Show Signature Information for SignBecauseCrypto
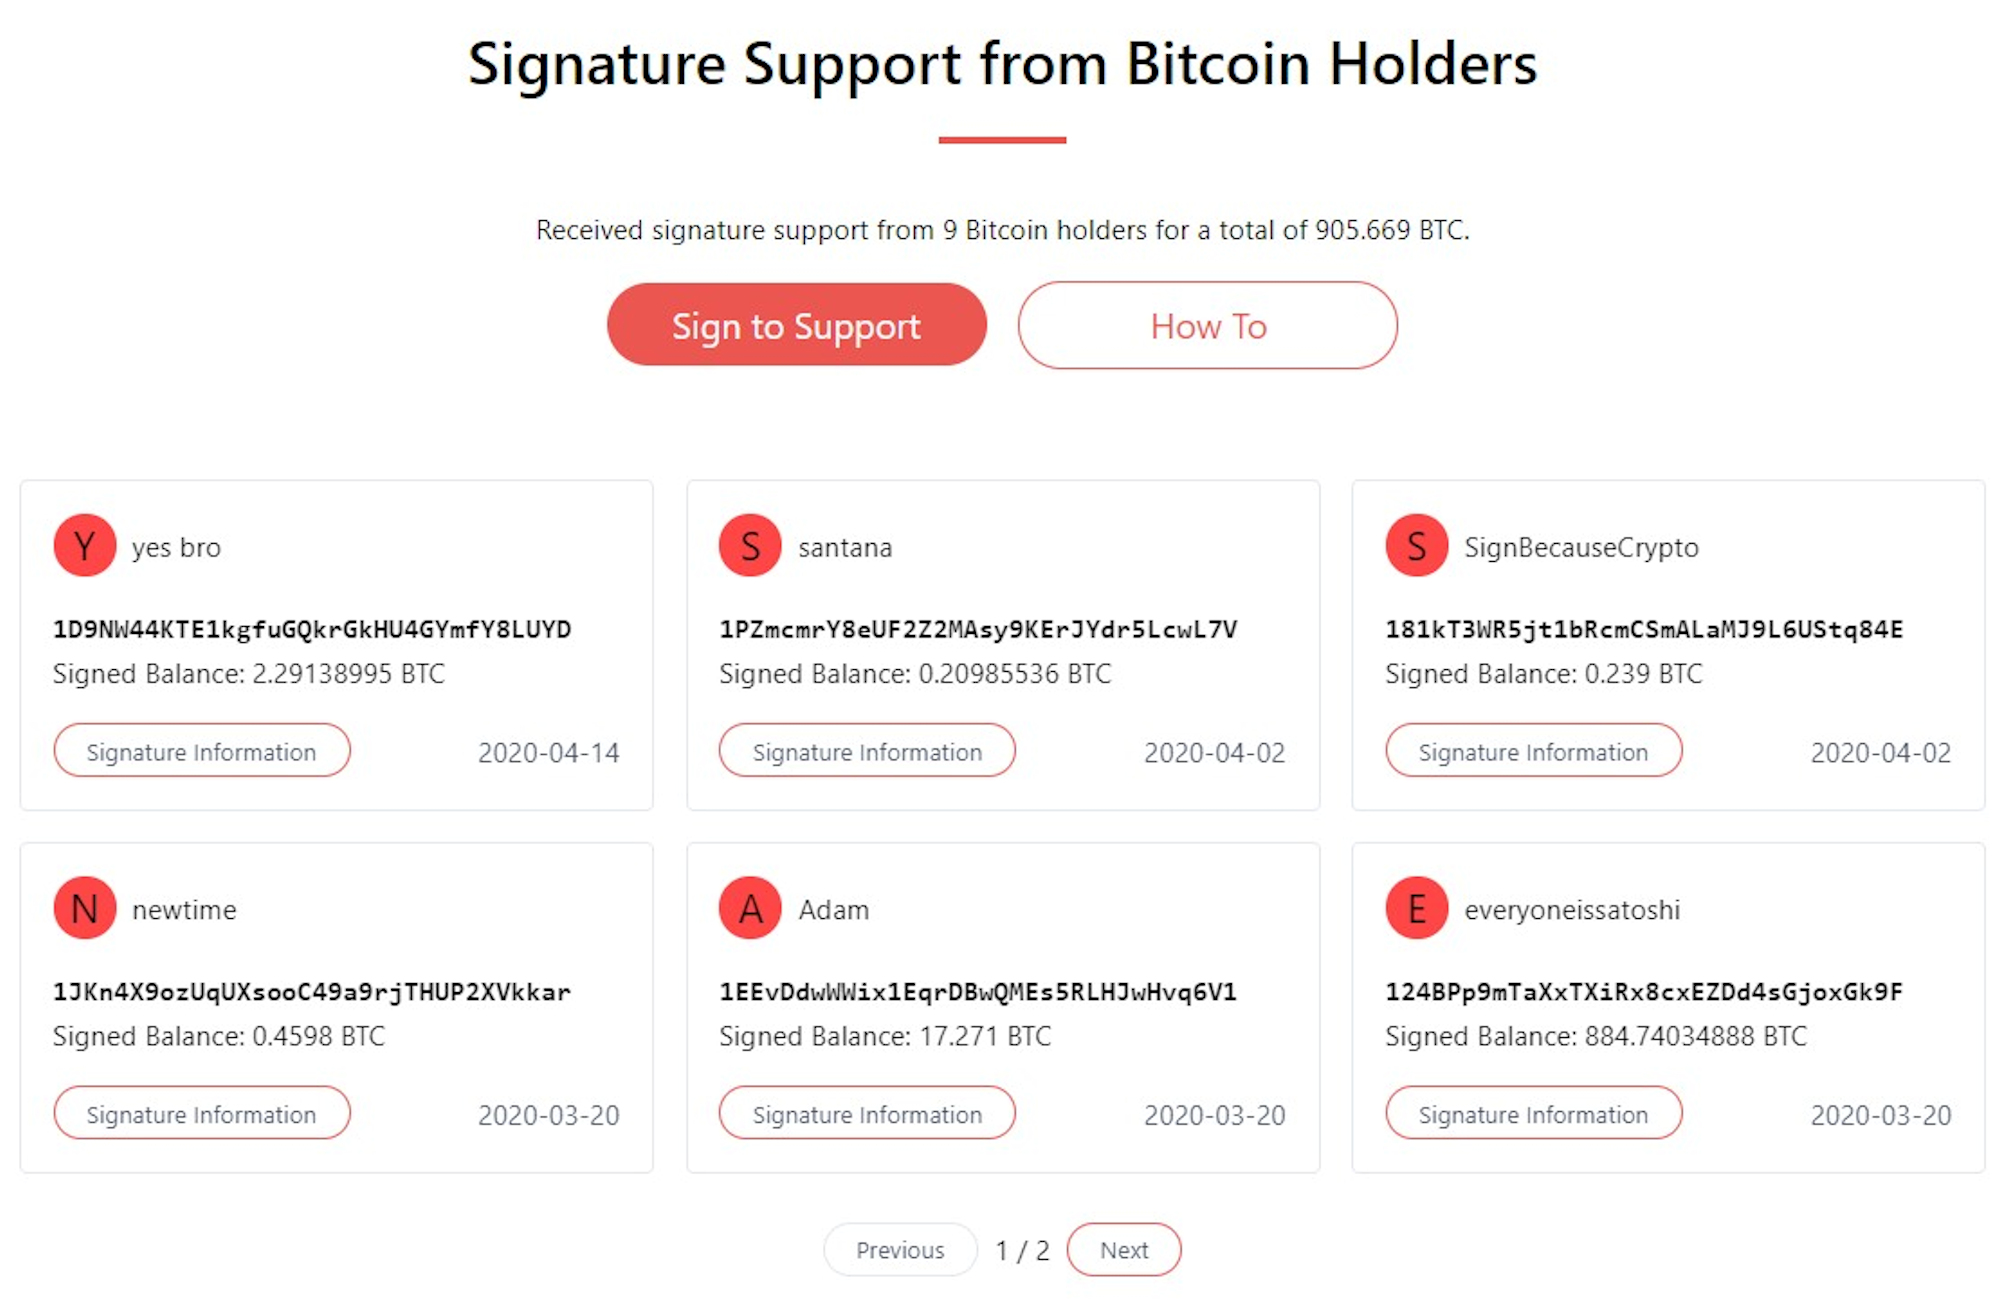The image size is (2000, 1305). coord(1533,751)
